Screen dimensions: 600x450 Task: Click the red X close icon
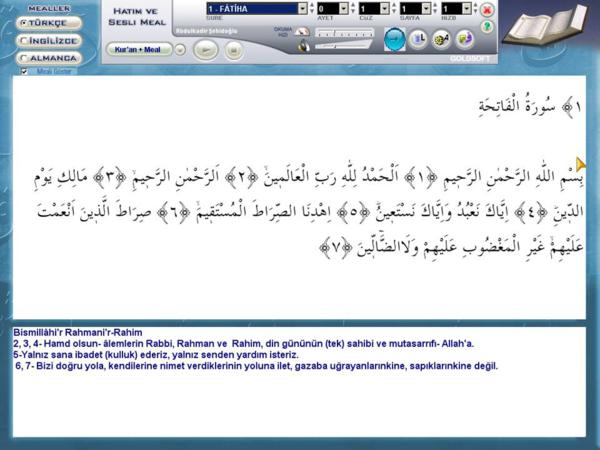pyautogui.click(x=487, y=9)
